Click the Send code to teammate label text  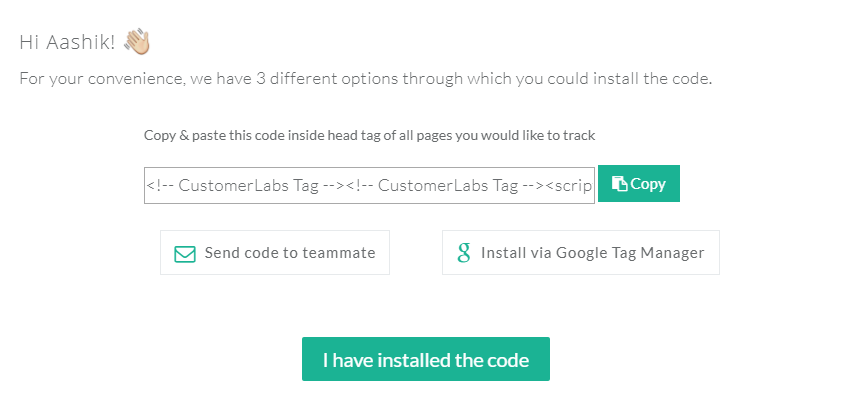pos(290,253)
